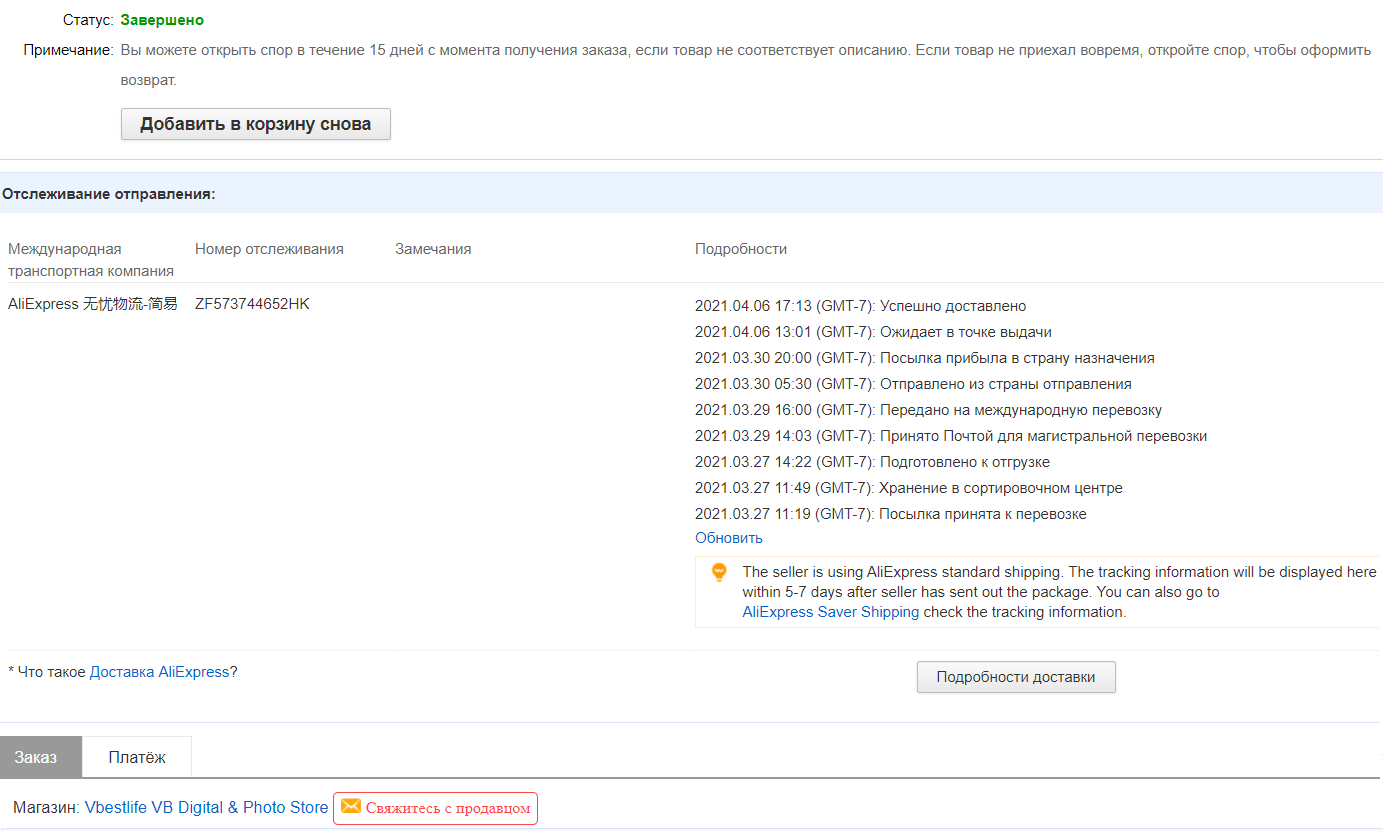Open Подробности доставки

click(1015, 677)
